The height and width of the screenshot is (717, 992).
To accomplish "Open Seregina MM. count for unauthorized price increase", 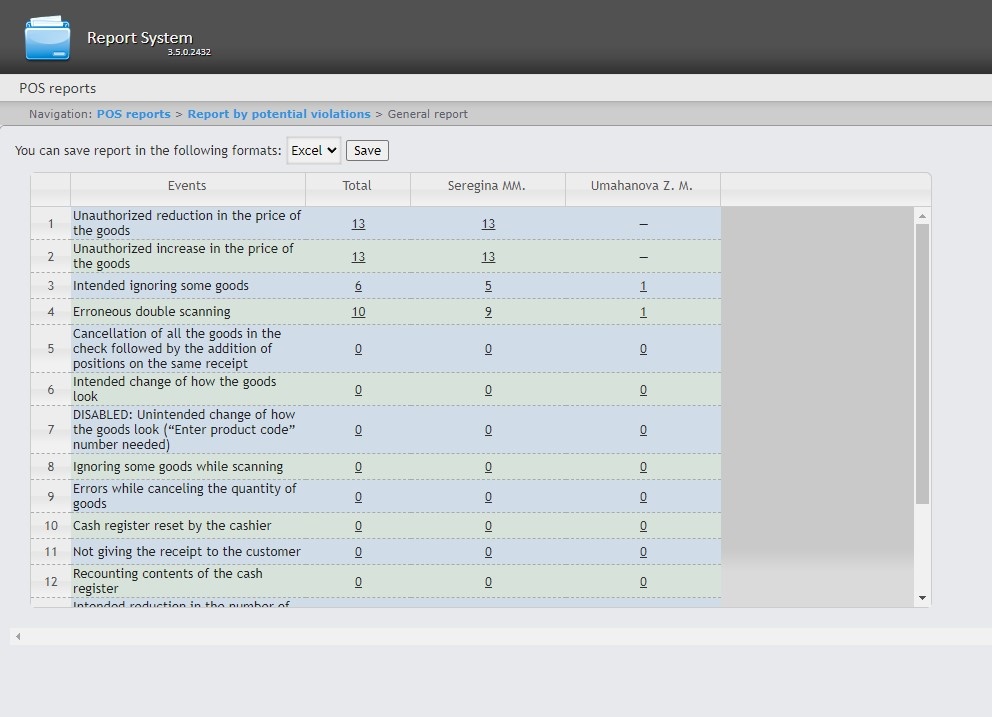I will (488, 257).
